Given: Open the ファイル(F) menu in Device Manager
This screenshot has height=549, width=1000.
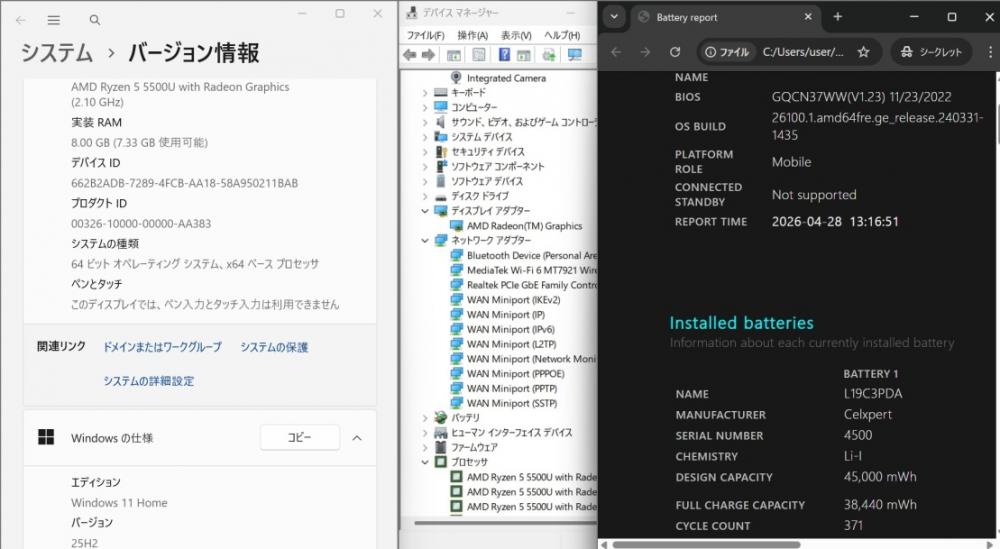Looking at the screenshot, I should 425,35.
